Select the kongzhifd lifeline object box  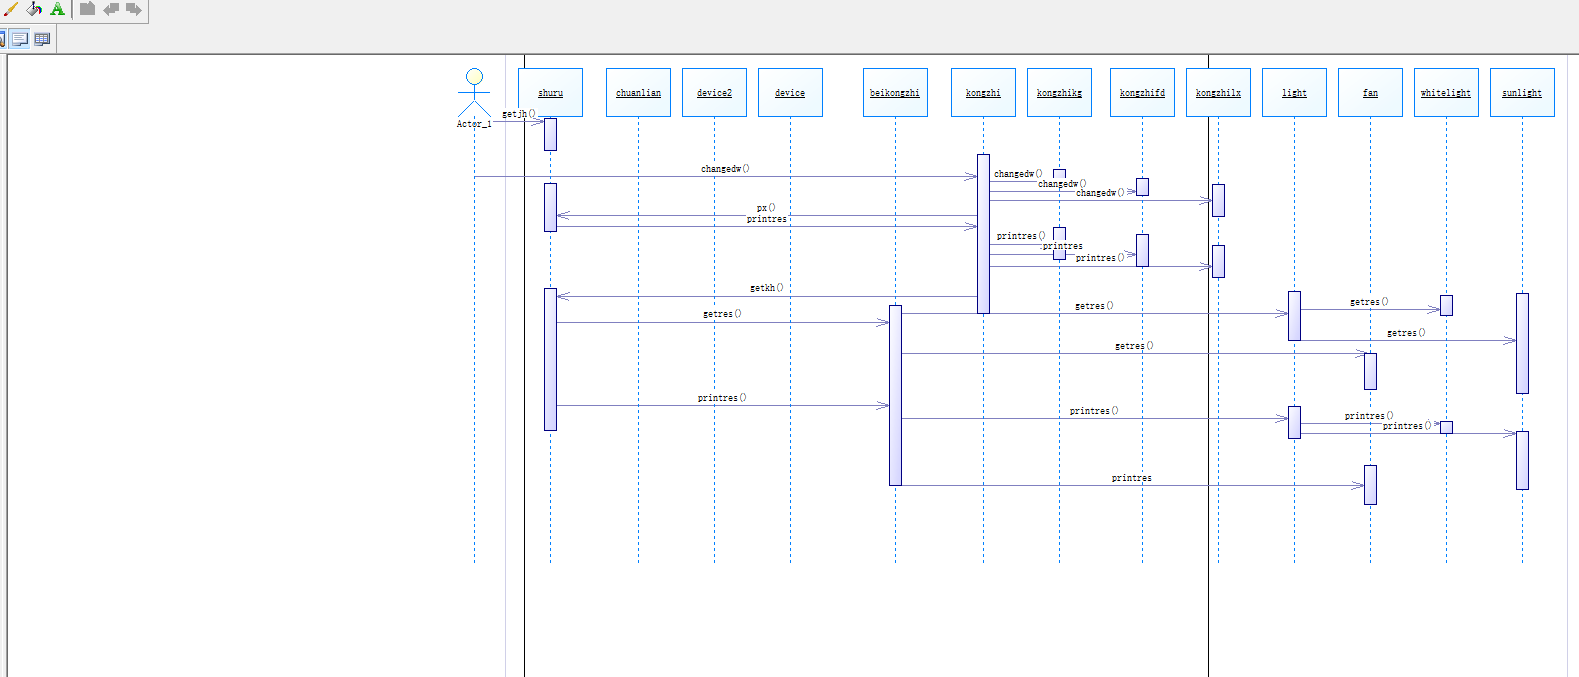[x=1142, y=92]
